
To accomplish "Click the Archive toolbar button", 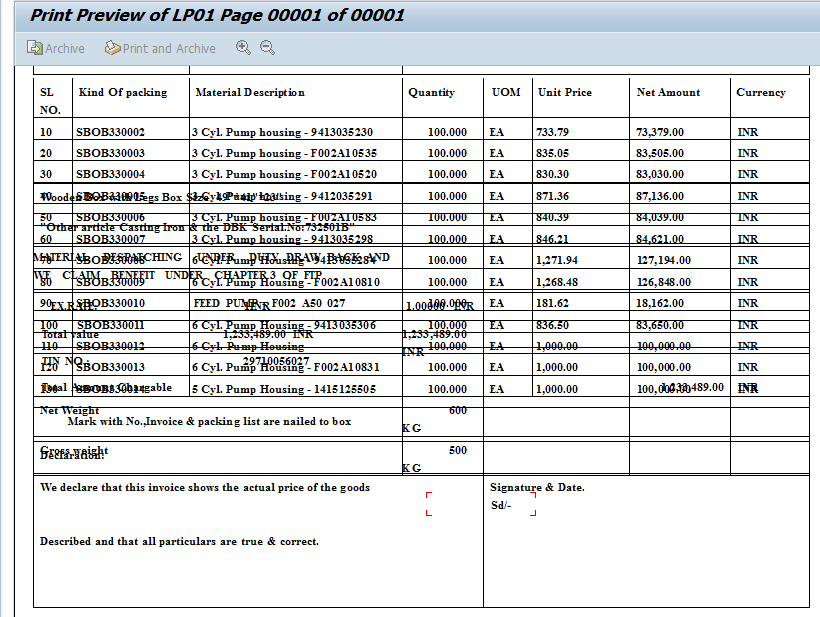I will click(55, 48).
